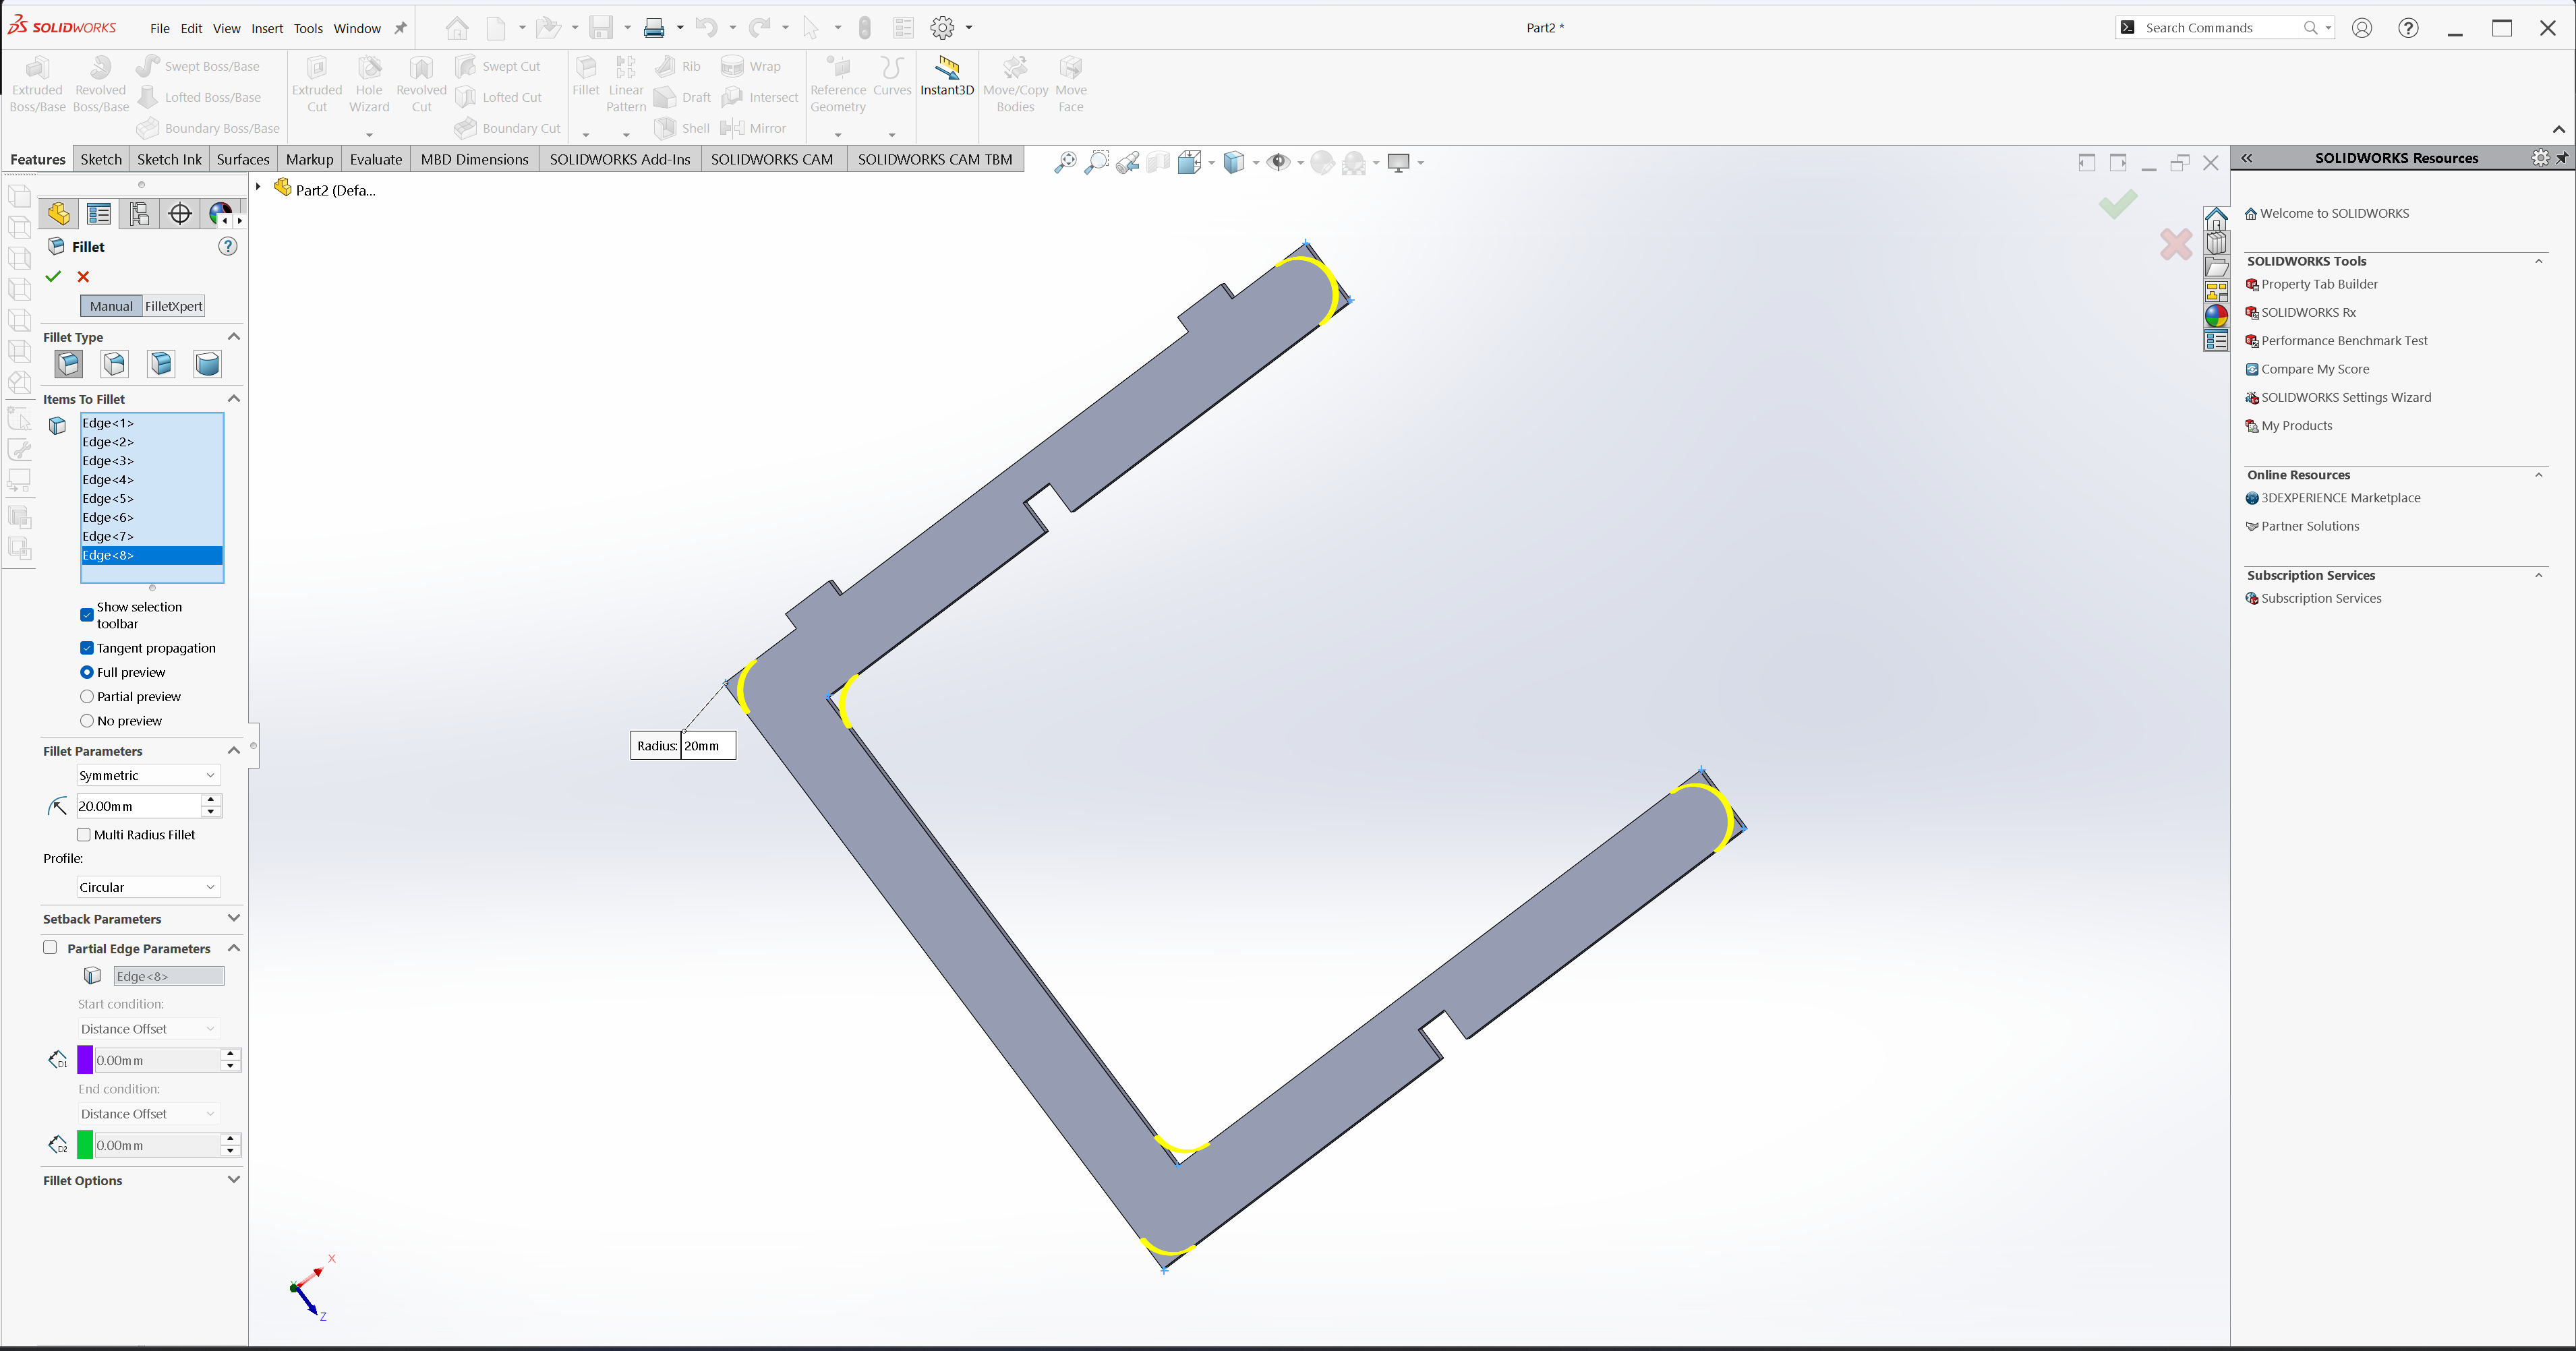Switch to the Sketch tab
This screenshot has width=2576, height=1351.
coord(101,159)
